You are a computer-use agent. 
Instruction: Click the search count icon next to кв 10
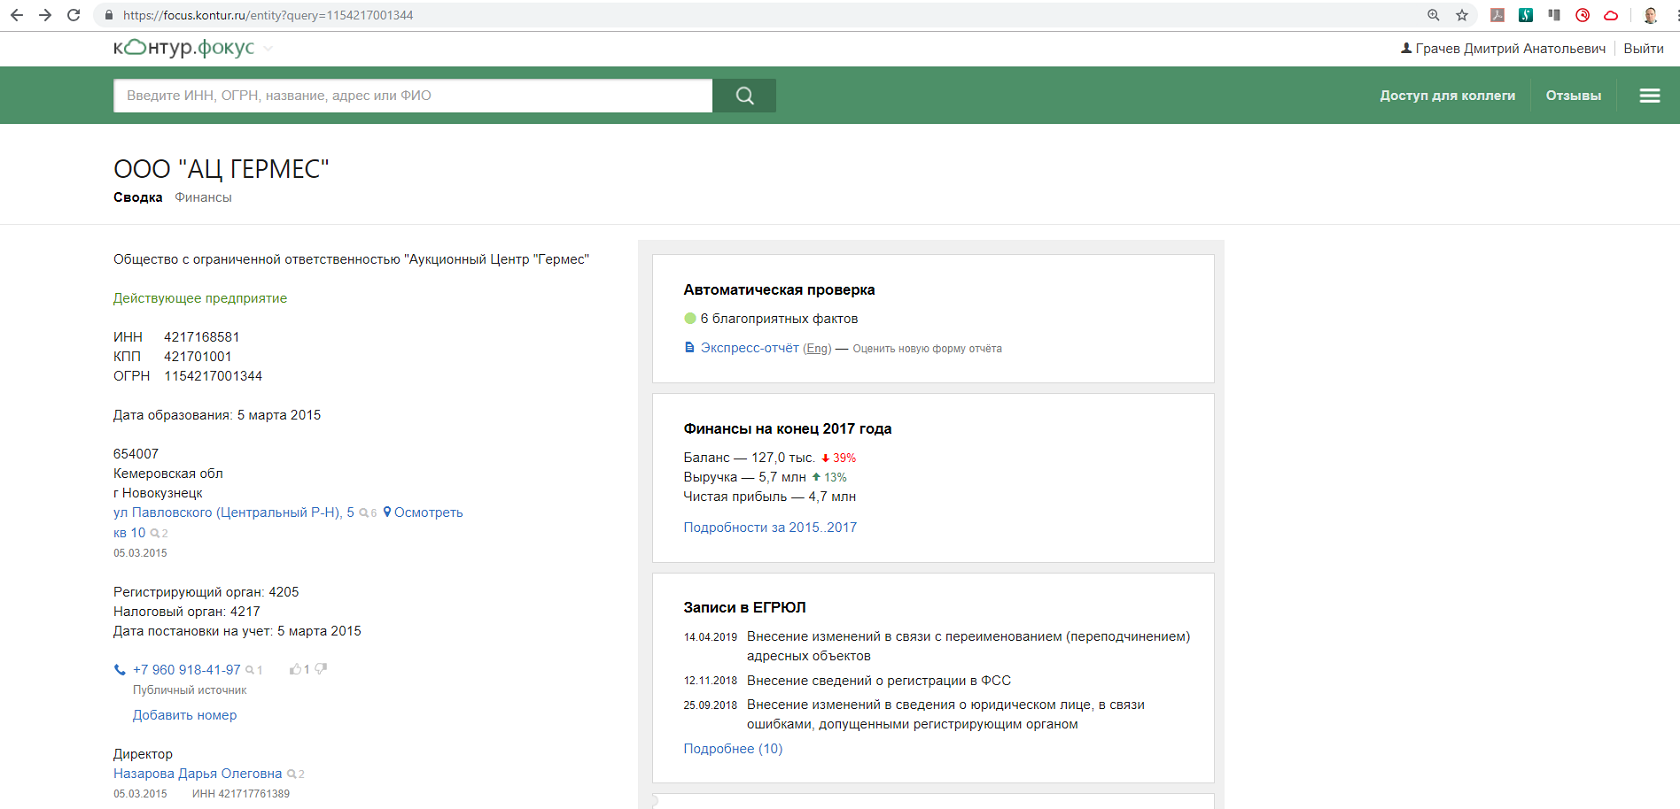159,533
